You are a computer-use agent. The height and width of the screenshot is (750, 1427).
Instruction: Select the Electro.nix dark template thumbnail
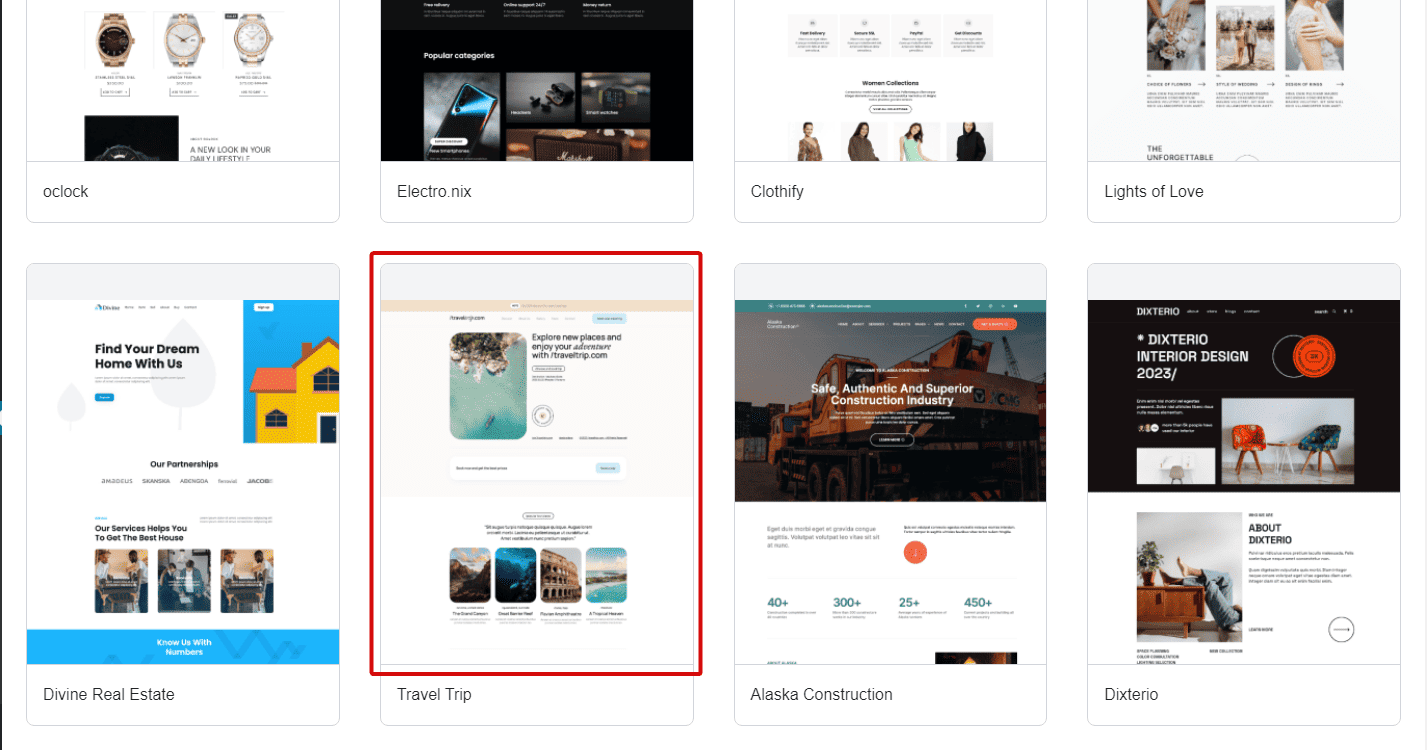(x=537, y=80)
